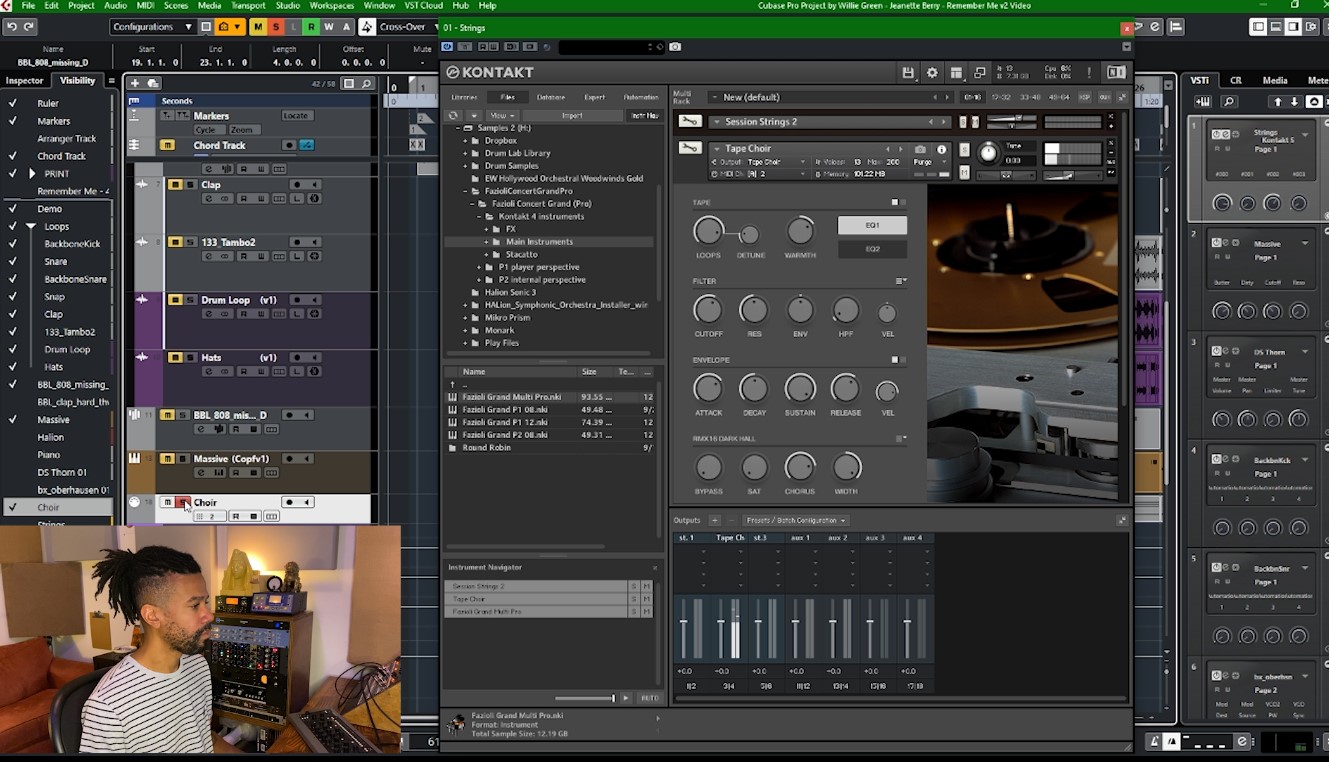Toggle Markers visibility checkmark
Viewport: 1329px width, 762px height.
tap(13, 121)
